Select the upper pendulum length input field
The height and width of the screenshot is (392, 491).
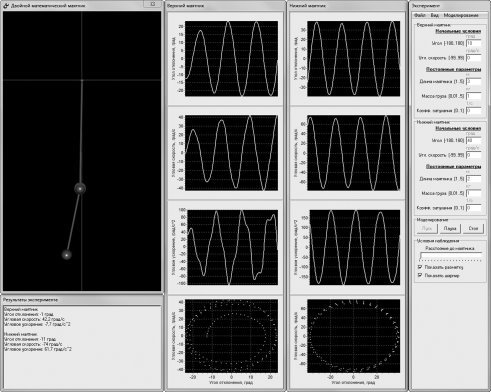[x=473, y=82]
